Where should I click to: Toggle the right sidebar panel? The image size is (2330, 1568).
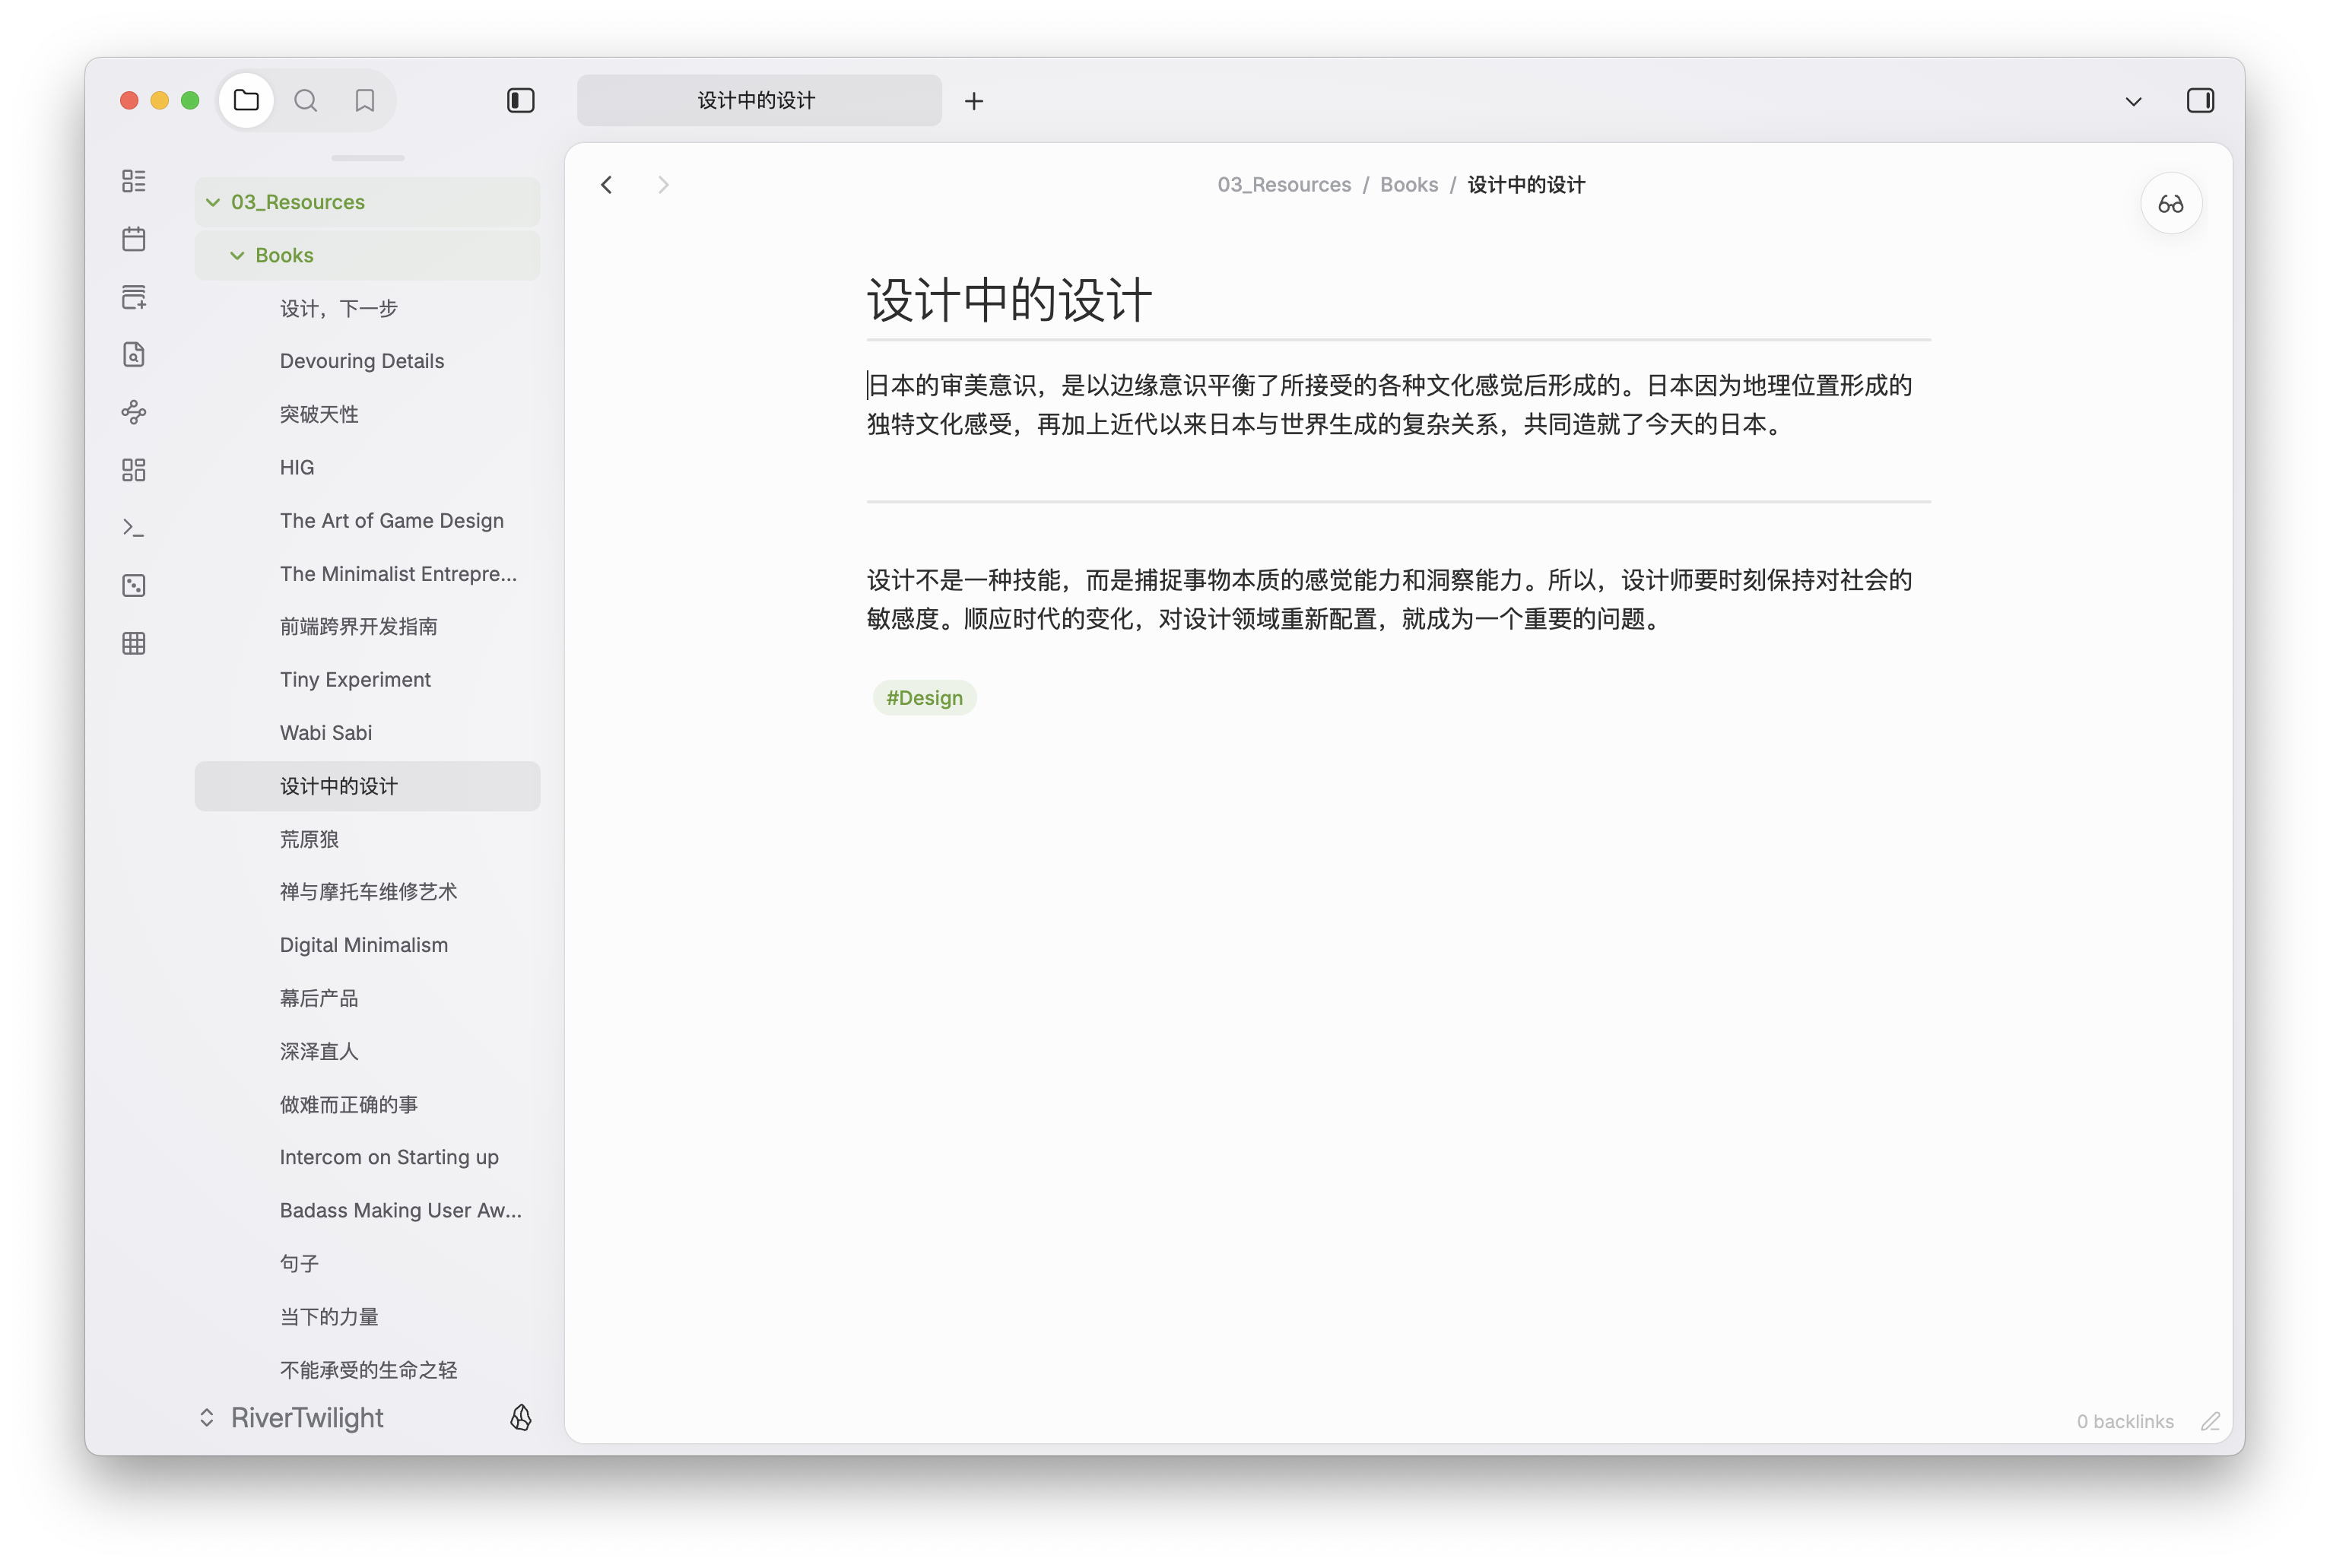click(x=2201, y=100)
